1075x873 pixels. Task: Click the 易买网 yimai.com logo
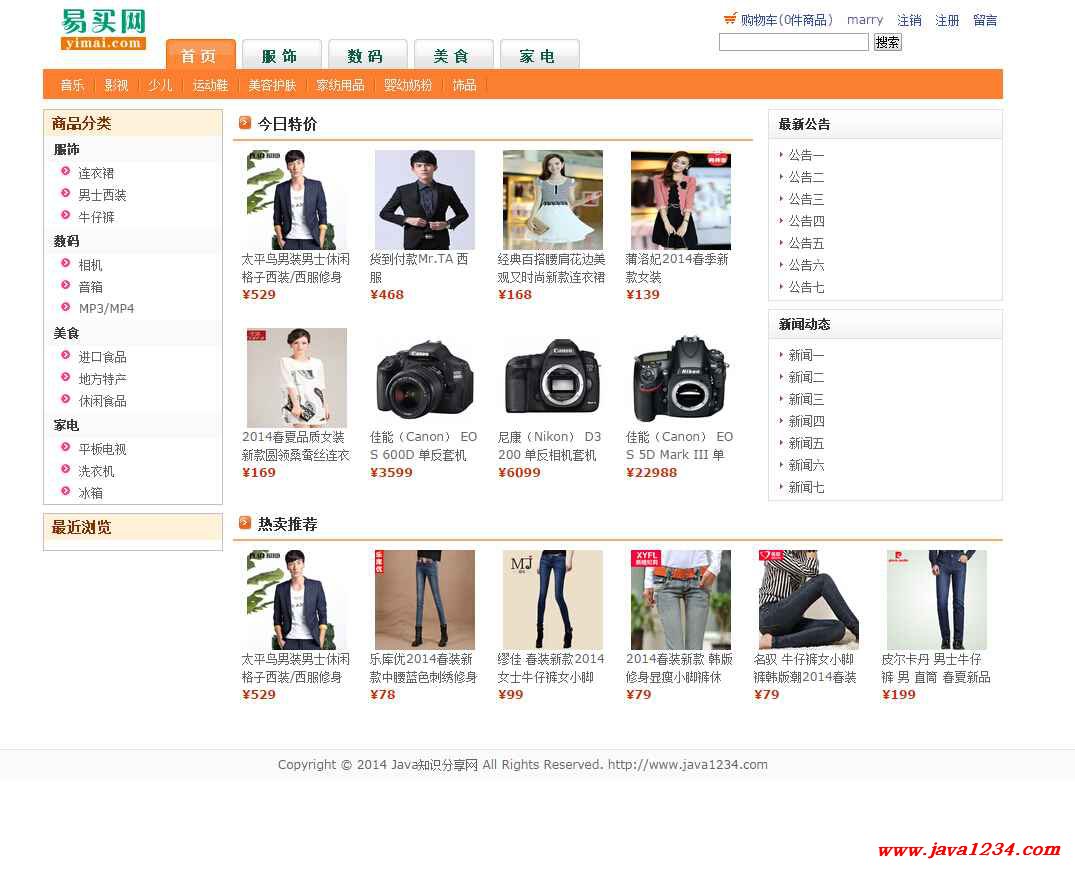pos(103,29)
